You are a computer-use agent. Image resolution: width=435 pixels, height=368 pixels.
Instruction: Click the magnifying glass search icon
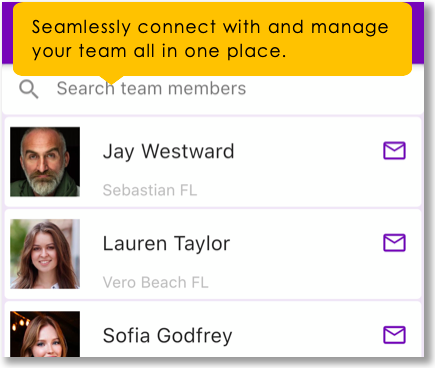(29, 89)
